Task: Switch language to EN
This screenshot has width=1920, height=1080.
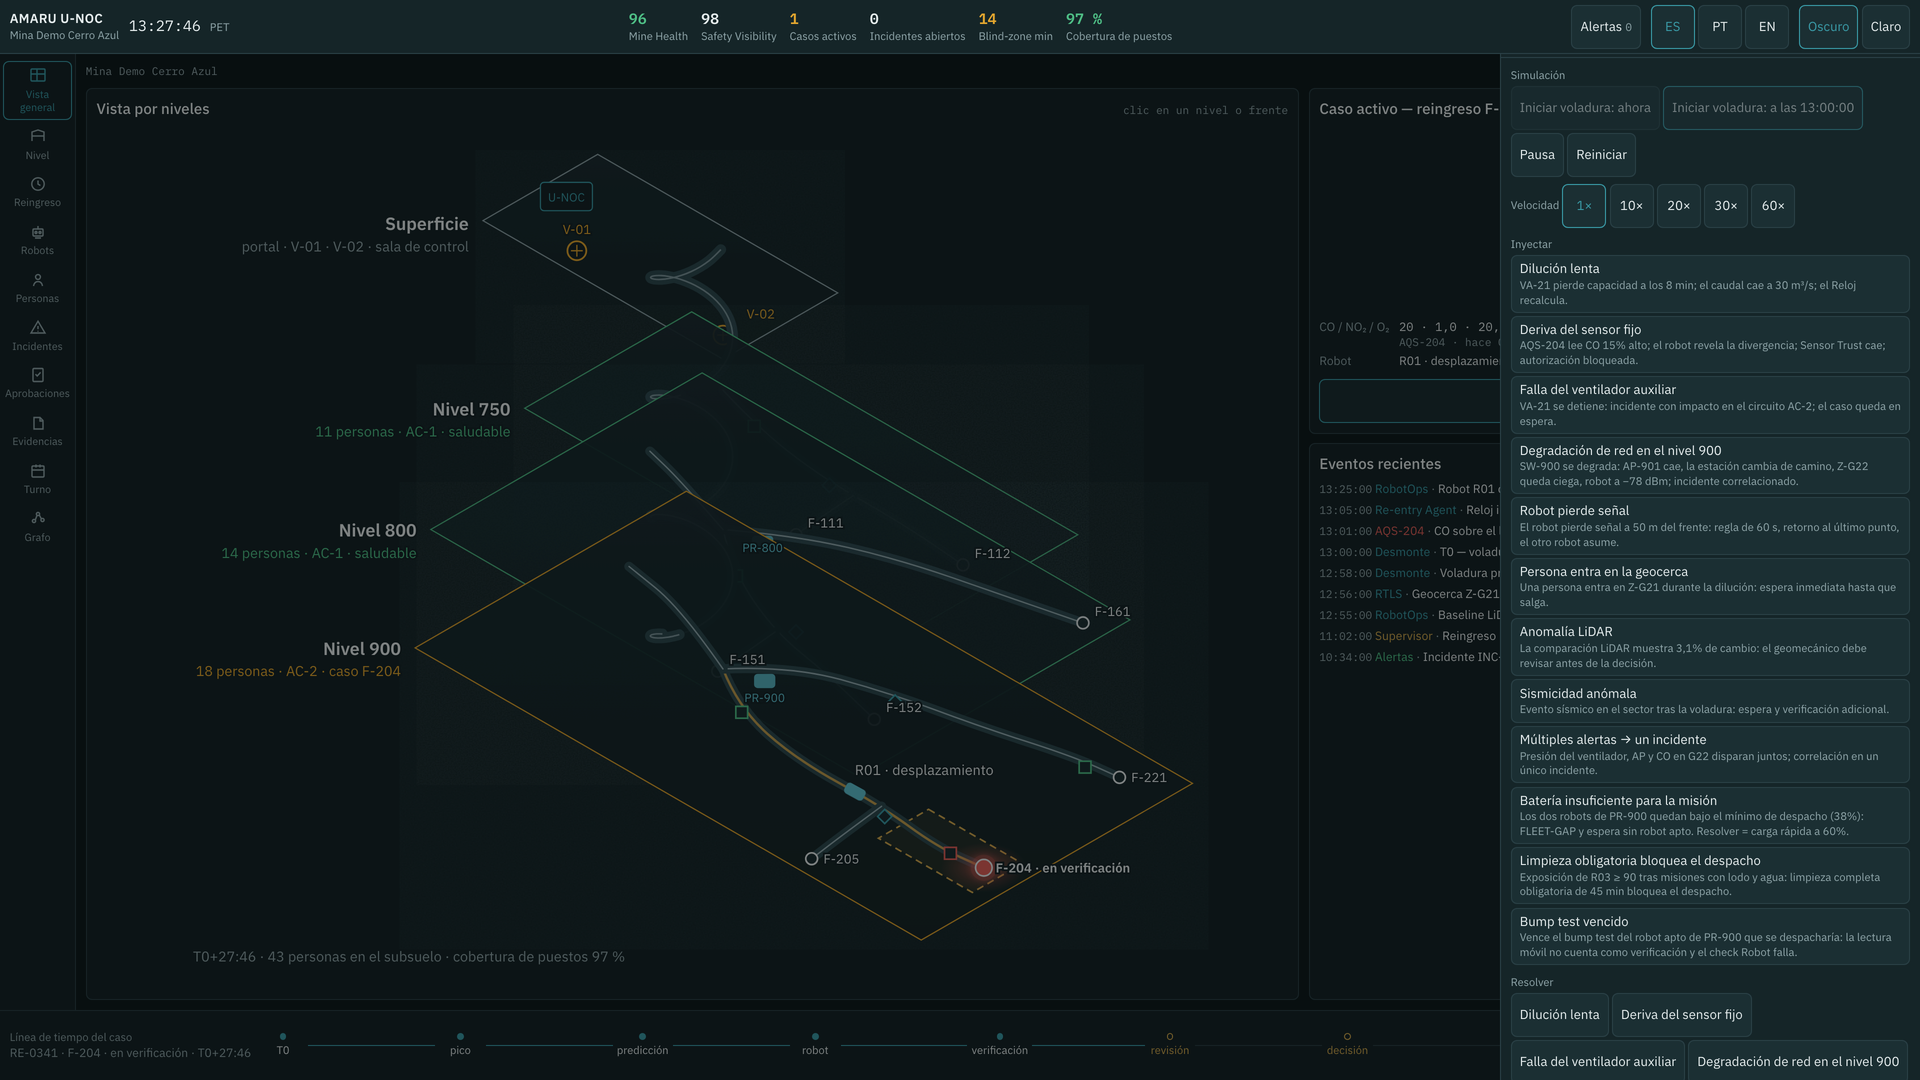Action: click(x=1767, y=27)
